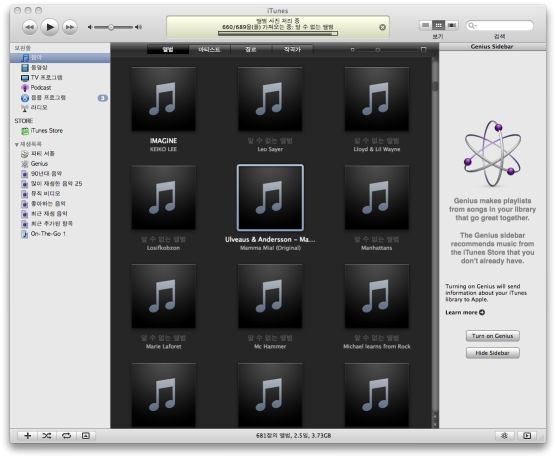Click the 681 albums status text
The width and height of the screenshot is (556, 458).
click(x=293, y=436)
